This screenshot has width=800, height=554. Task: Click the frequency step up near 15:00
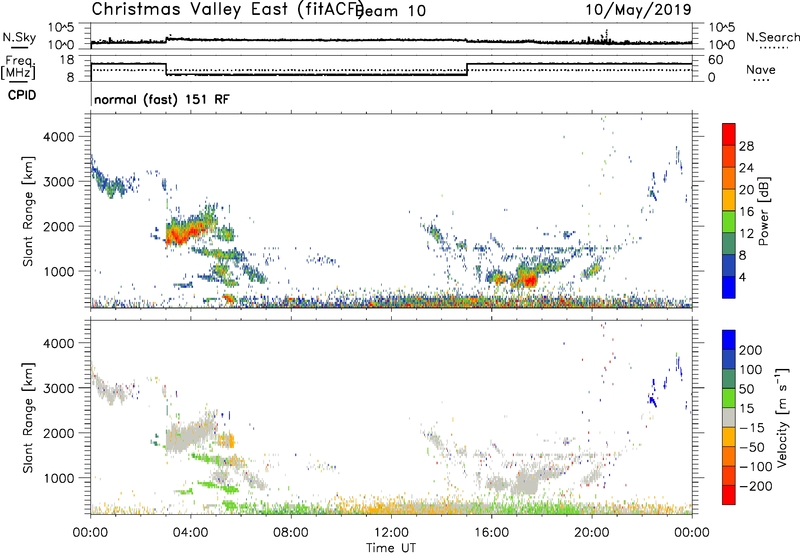pos(467,69)
